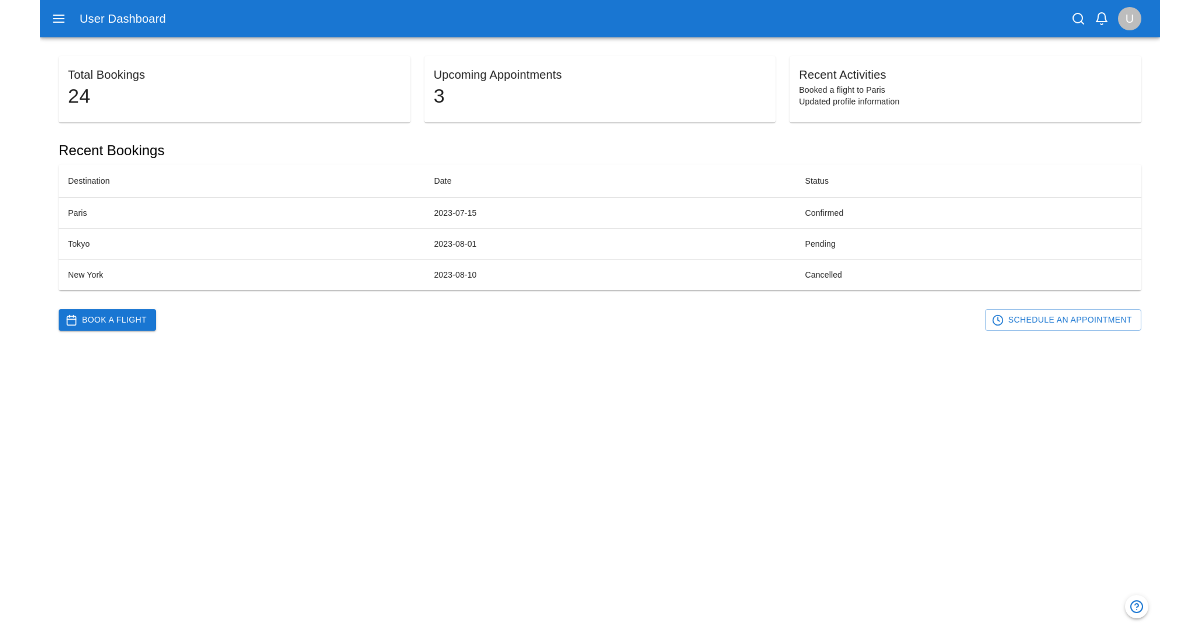The height and width of the screenshot is (630, 1200).
Task: Select the Confirmed status of Paris booking
Action: 824,213
